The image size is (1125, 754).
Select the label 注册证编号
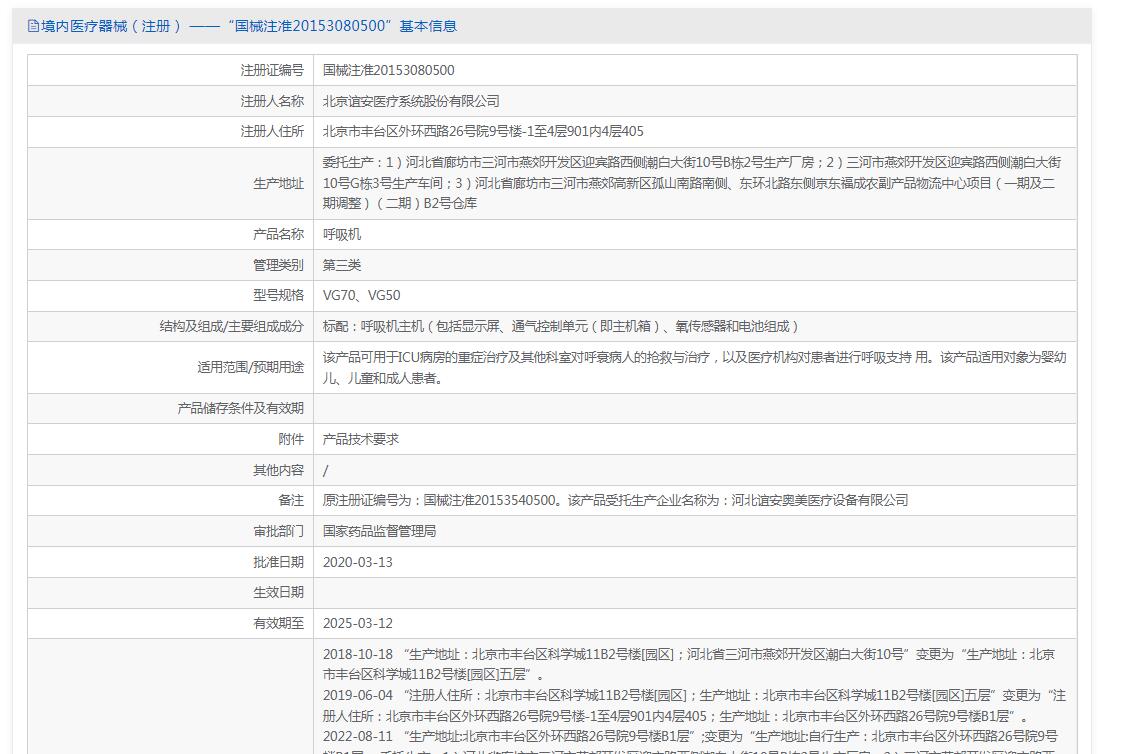[272, 70]
